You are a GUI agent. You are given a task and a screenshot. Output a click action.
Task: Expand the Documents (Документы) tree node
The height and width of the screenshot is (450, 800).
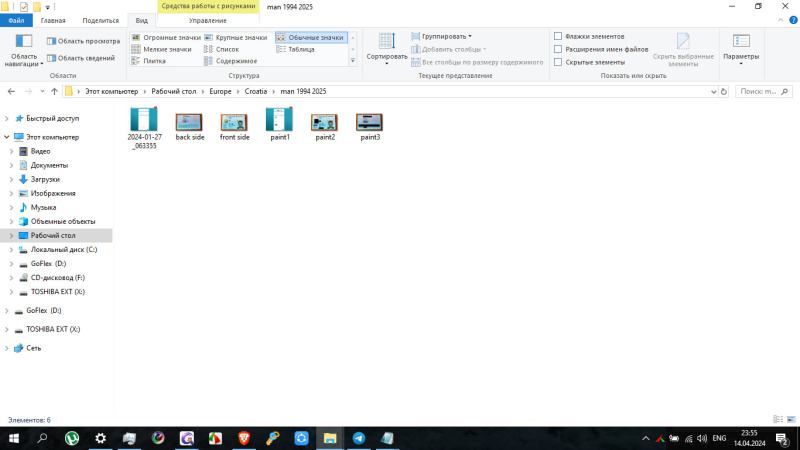[11, 165]
